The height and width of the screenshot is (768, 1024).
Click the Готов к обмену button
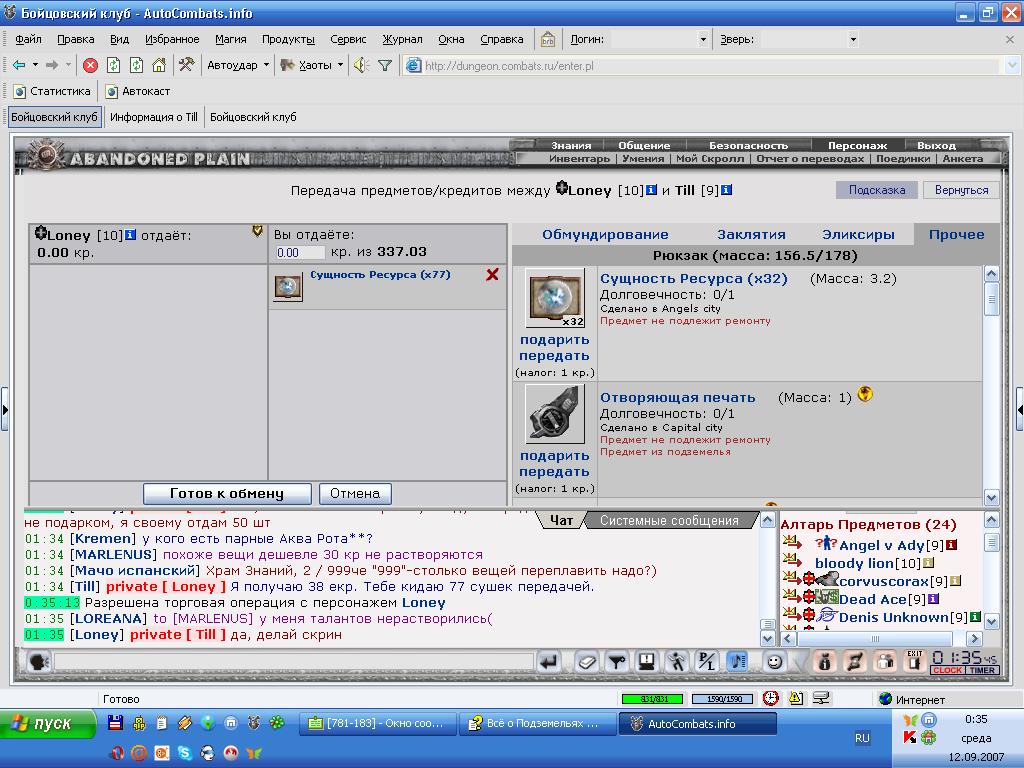[x=227, y=494]
